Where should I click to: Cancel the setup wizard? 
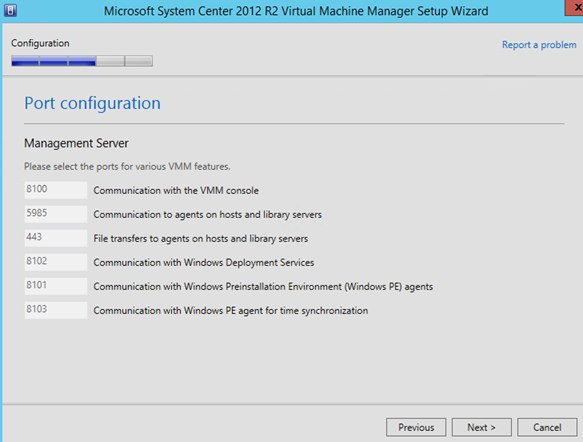[x=547, y=427]
